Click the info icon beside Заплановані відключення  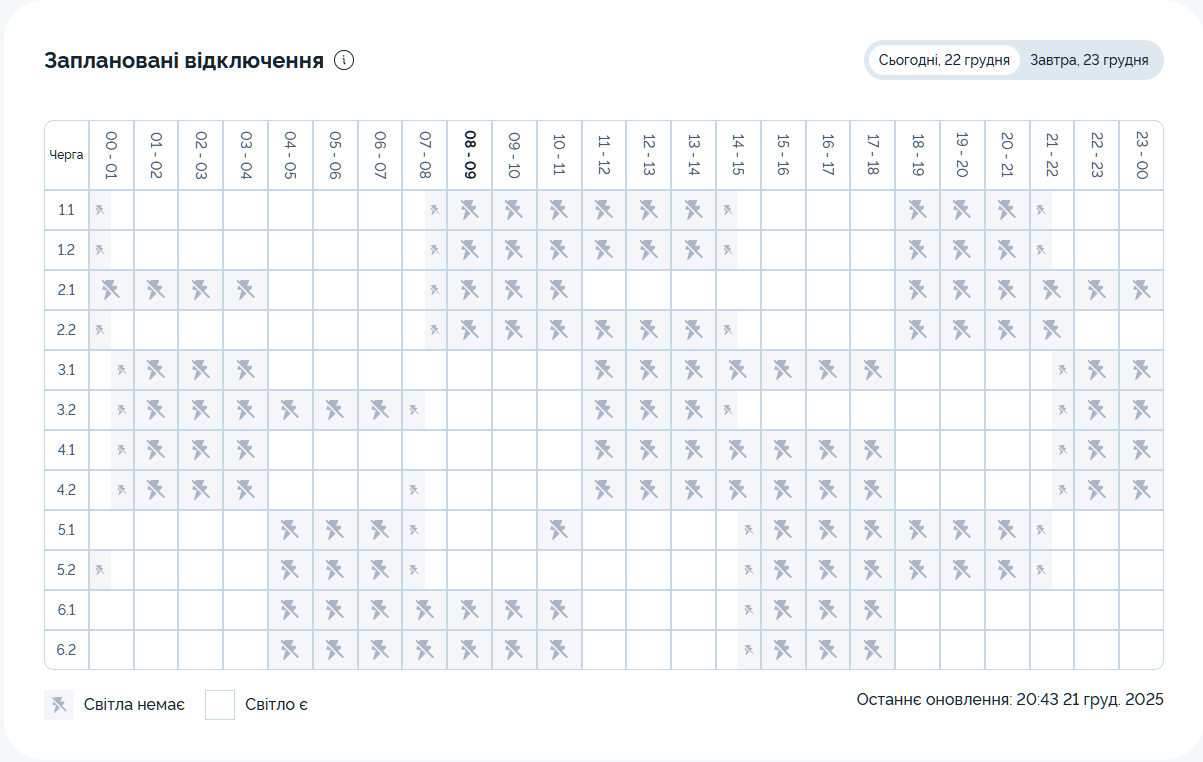pos(344,60)
